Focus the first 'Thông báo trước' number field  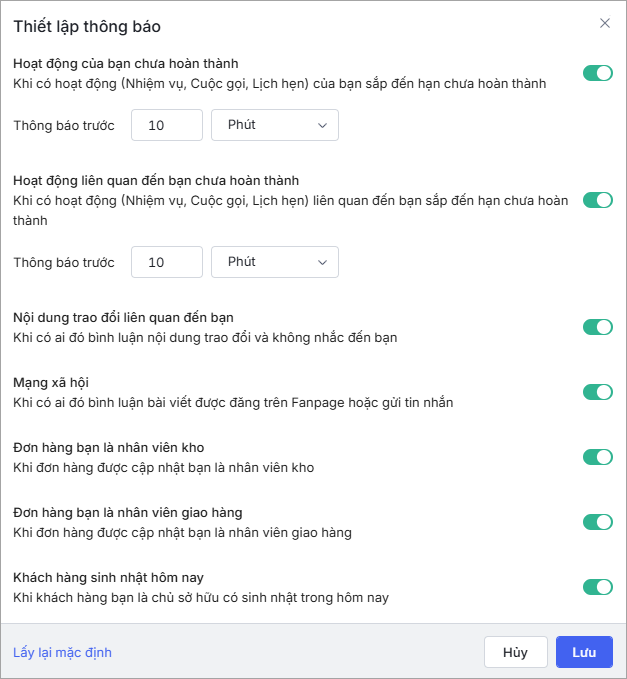(x=167, y=125)
